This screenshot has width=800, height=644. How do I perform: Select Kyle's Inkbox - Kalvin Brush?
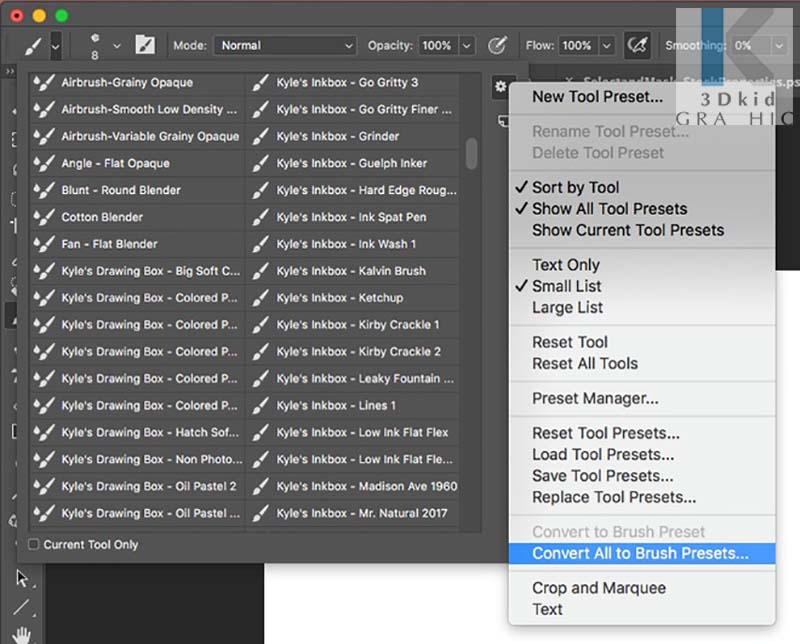353,271
